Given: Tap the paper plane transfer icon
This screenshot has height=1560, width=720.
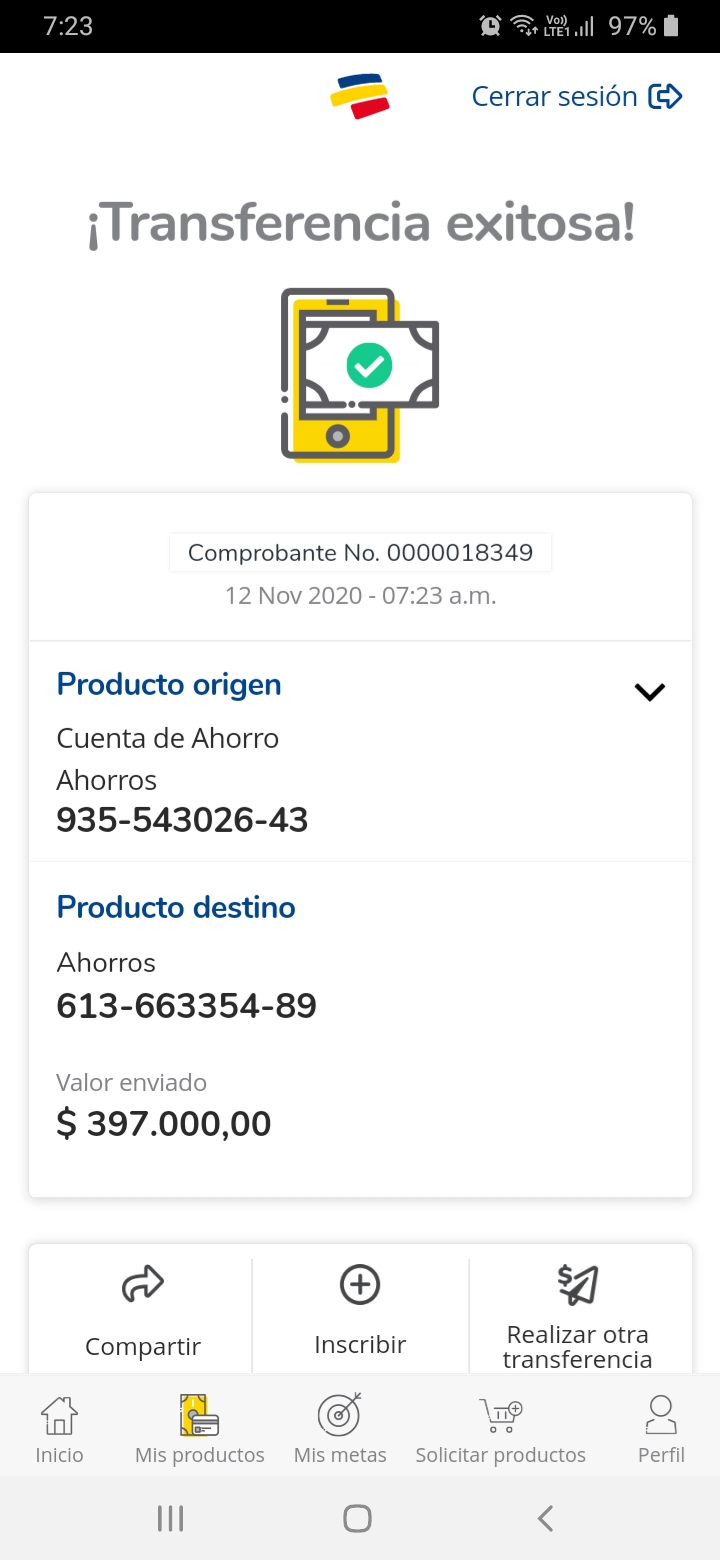Looking at the screenshot, I should [x=578, y=1285].
